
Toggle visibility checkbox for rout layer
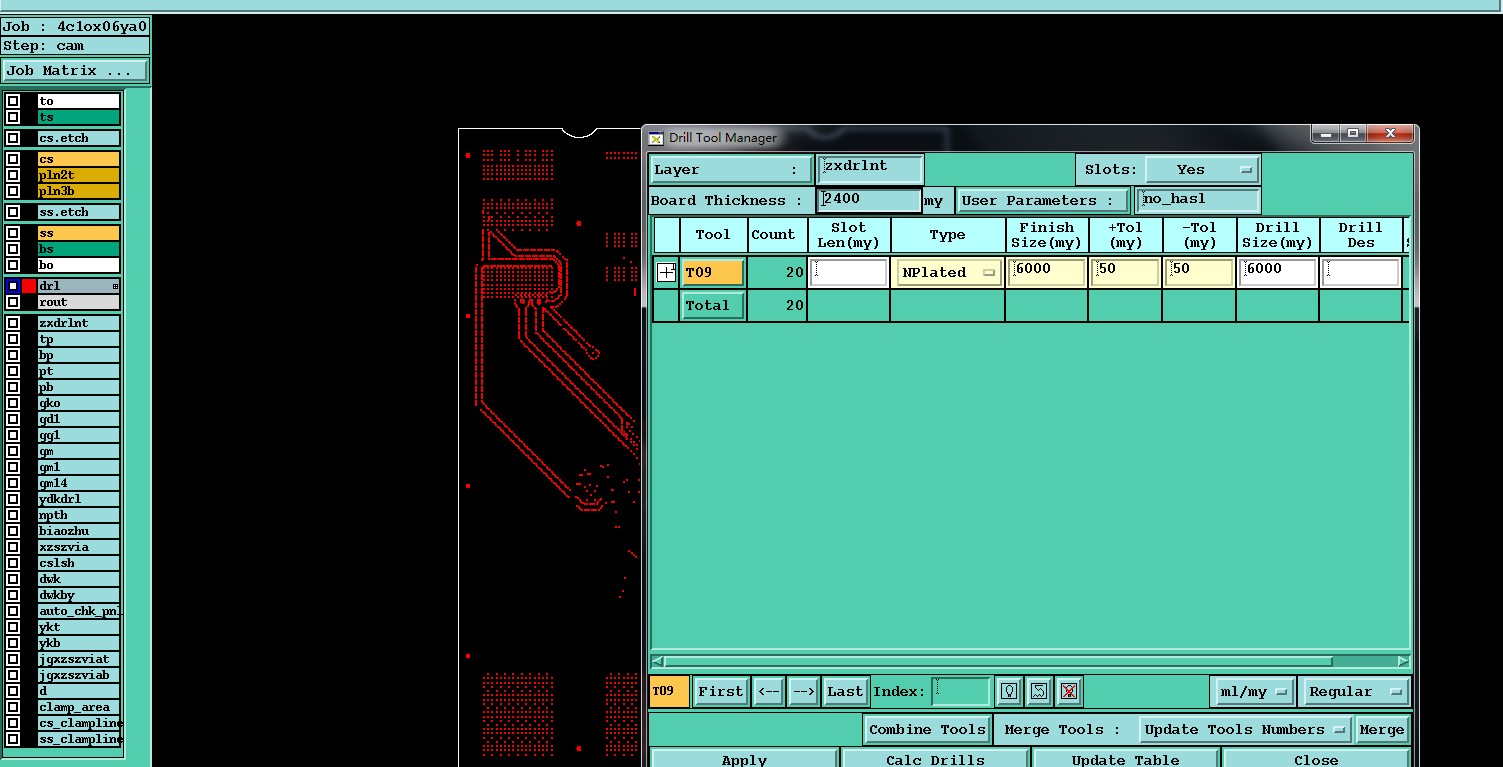[13, 302]
